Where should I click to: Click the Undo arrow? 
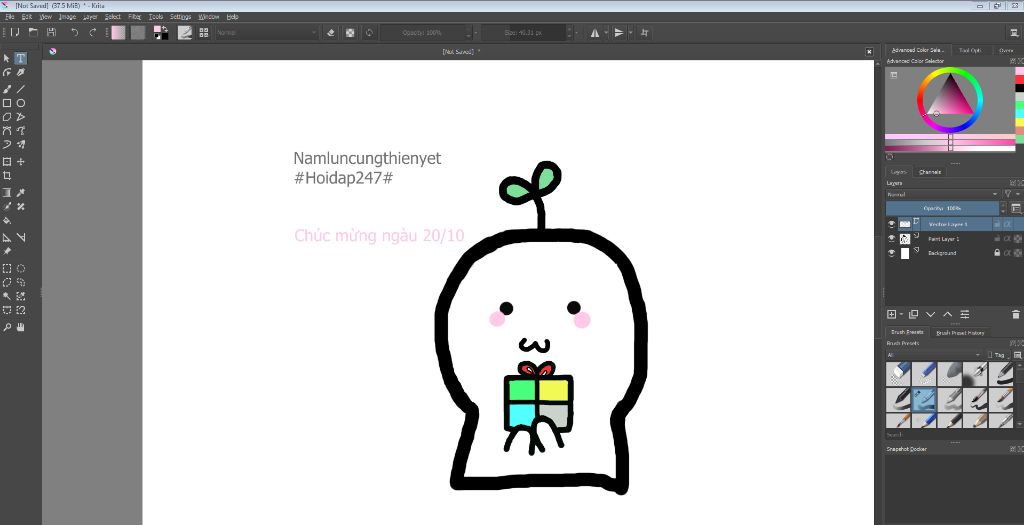[x=74, y=32]
